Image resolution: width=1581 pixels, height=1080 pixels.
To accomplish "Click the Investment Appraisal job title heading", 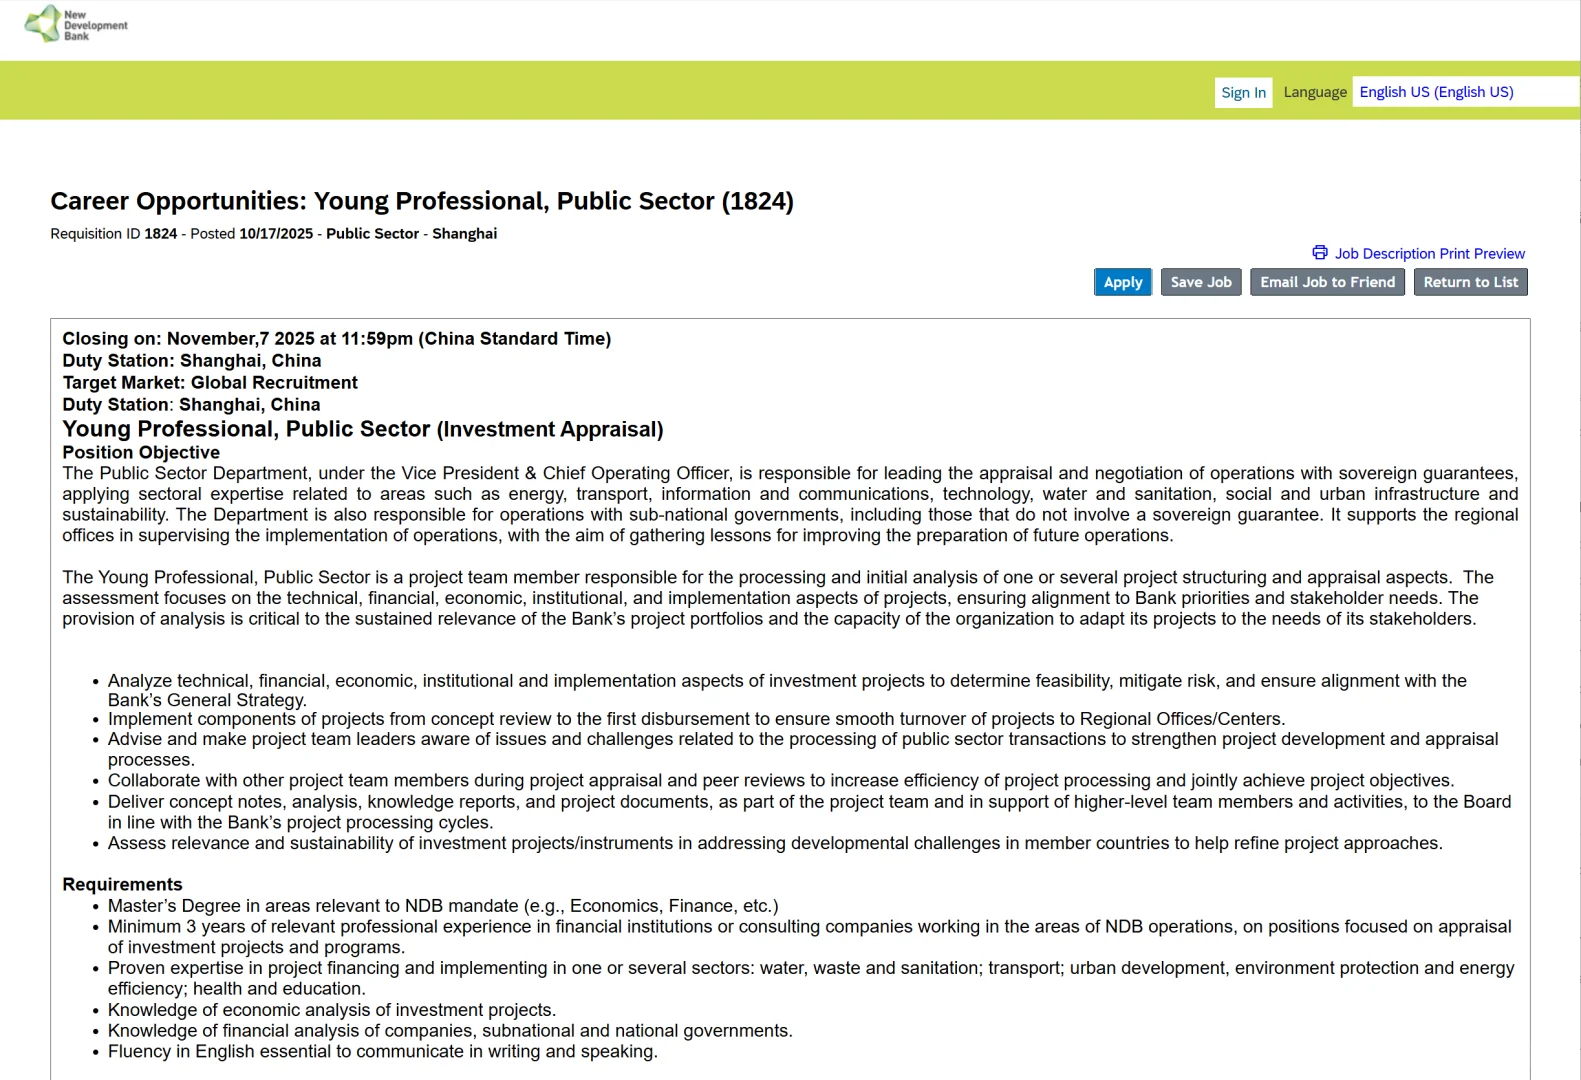I will pos(362,429).
